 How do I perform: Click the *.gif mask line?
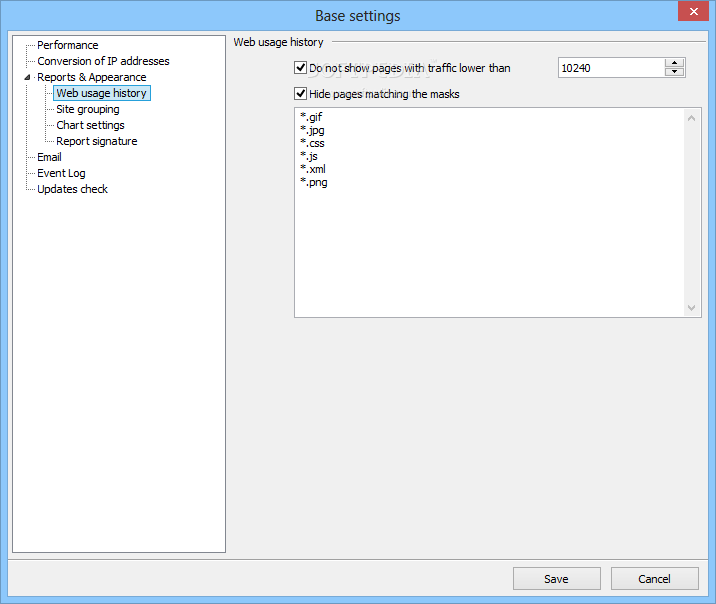tap(311, 117)
